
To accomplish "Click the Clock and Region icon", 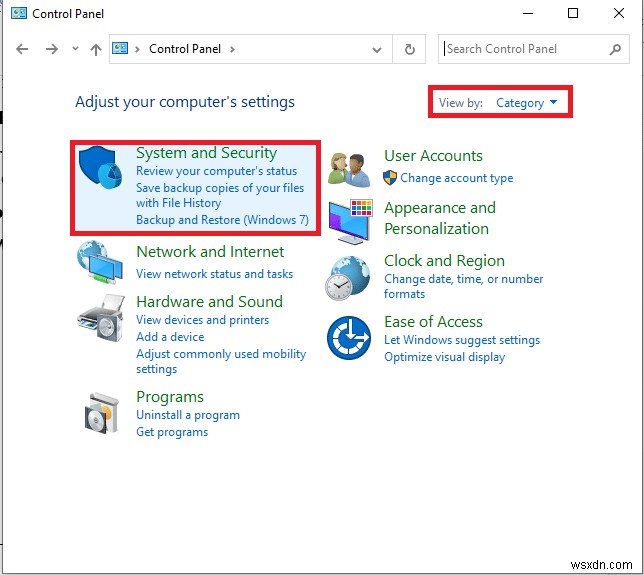I will pos(349,276).
